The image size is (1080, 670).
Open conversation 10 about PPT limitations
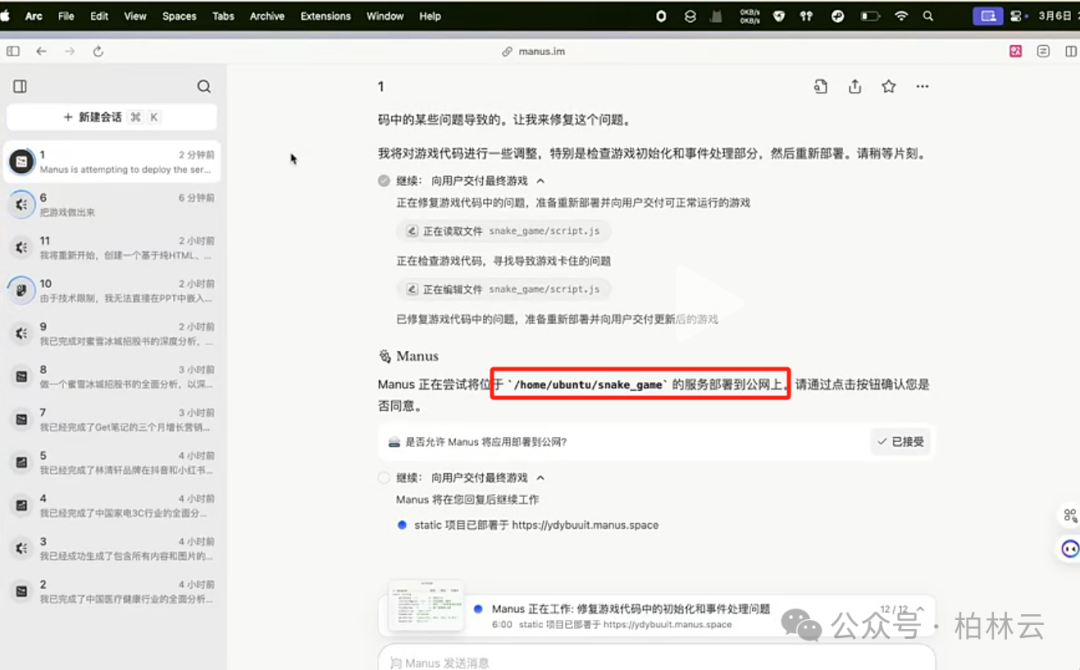(112, 291)
